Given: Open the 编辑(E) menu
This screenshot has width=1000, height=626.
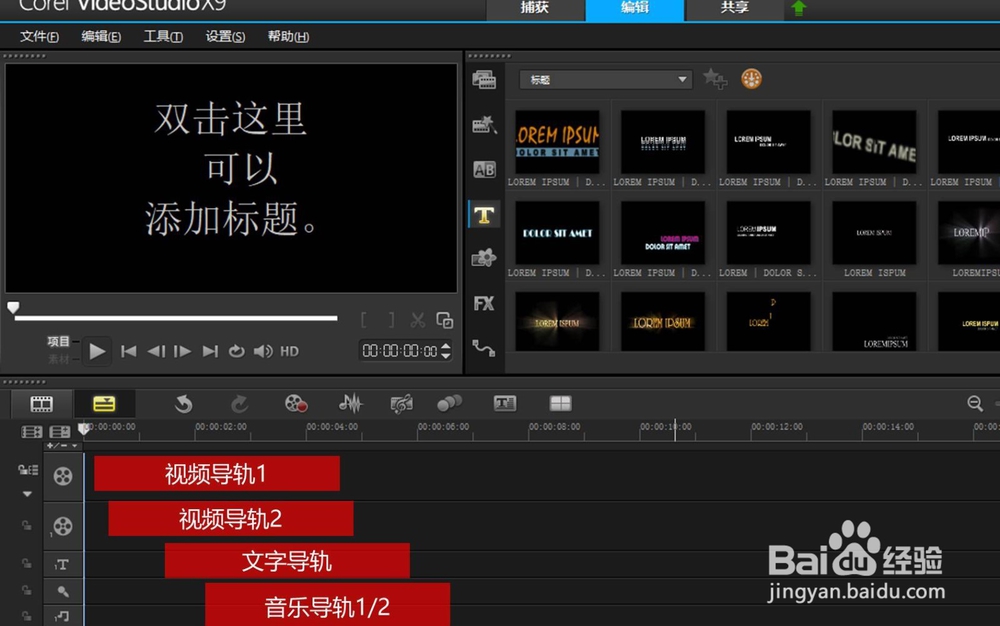Looking at the screenshot, I should pyautogui.click(x=101, y=36).
